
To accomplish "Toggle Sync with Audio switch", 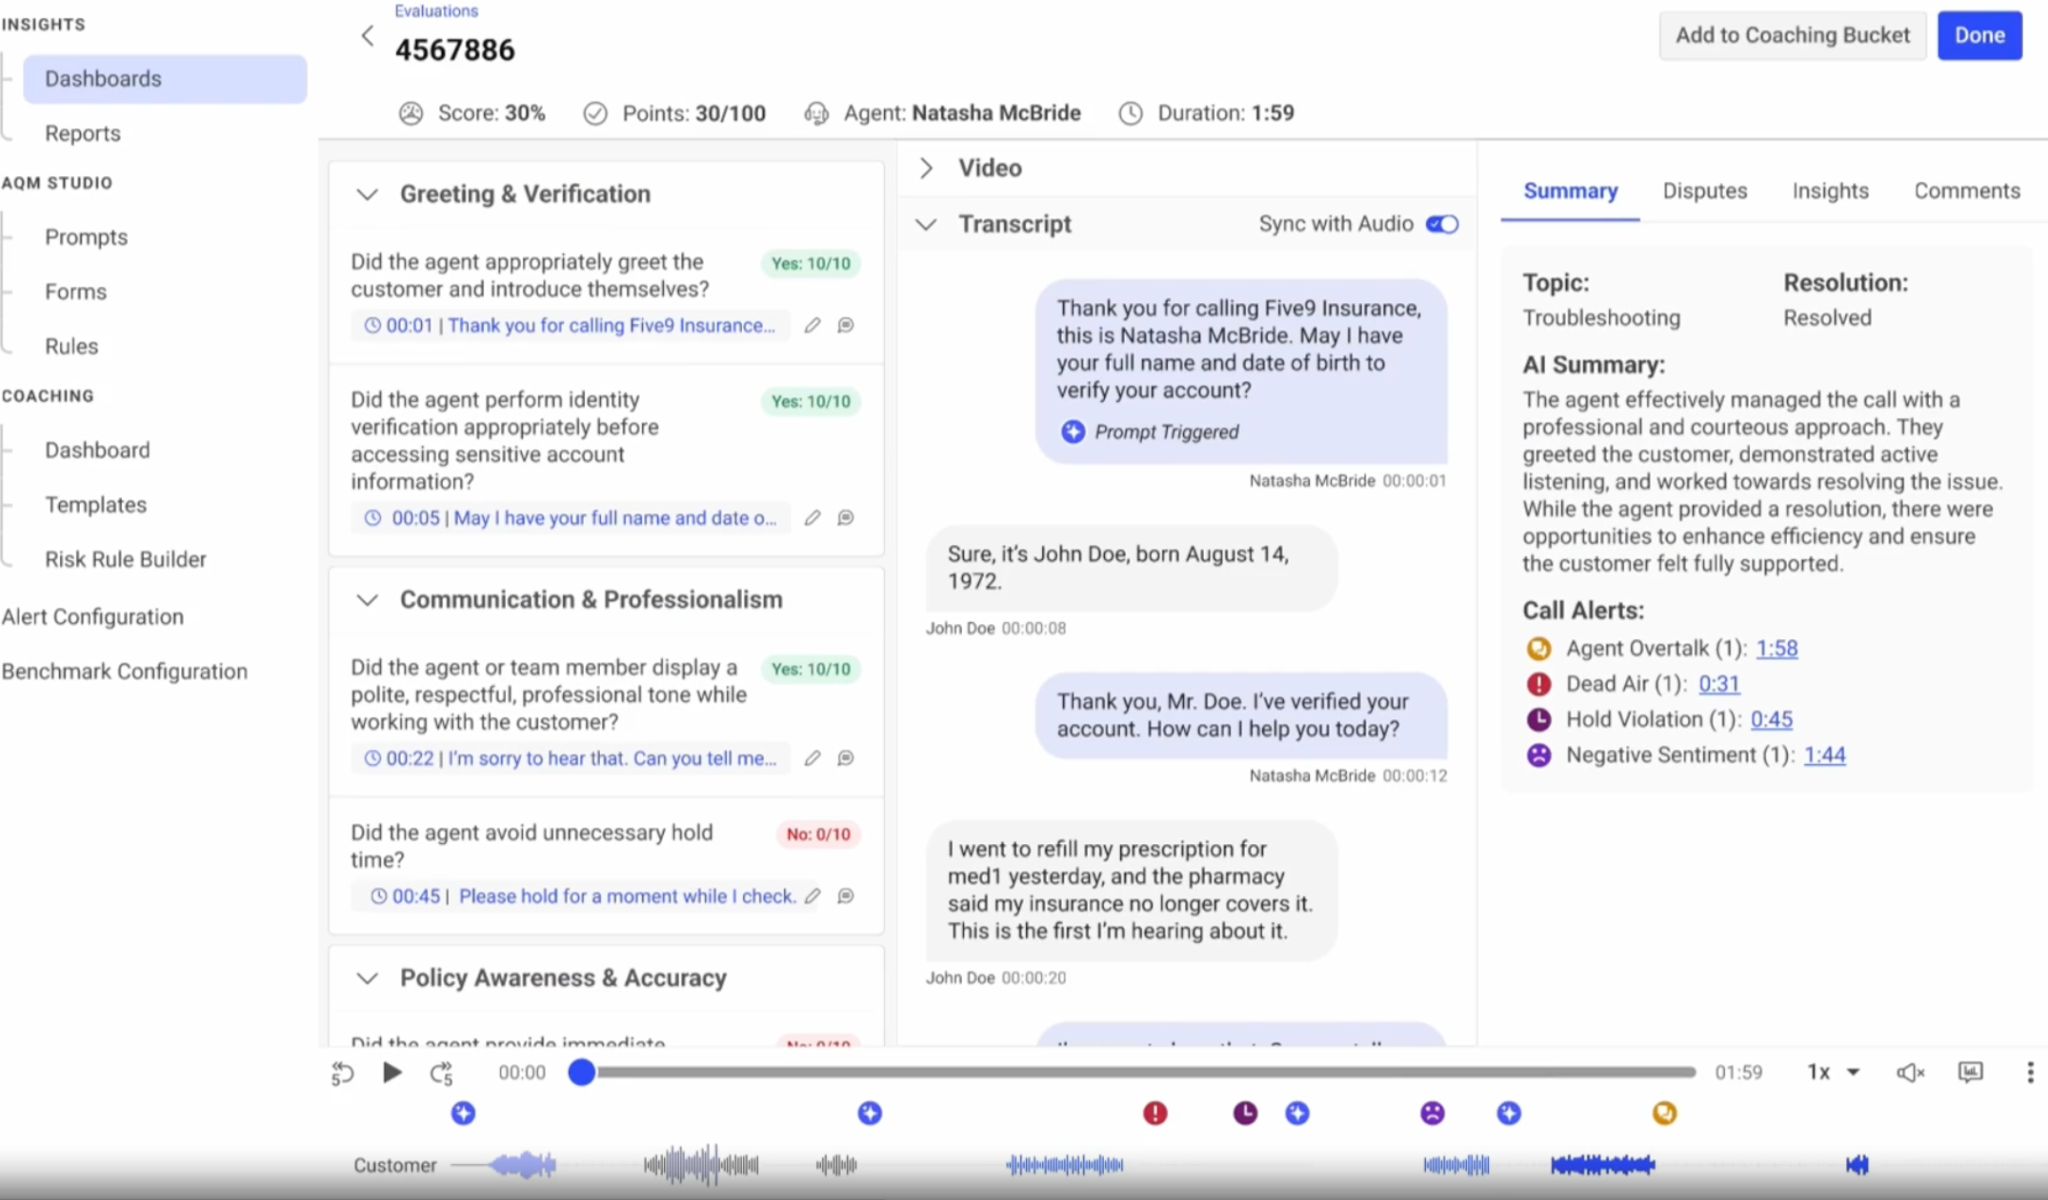I will [x=1441, y=224].
